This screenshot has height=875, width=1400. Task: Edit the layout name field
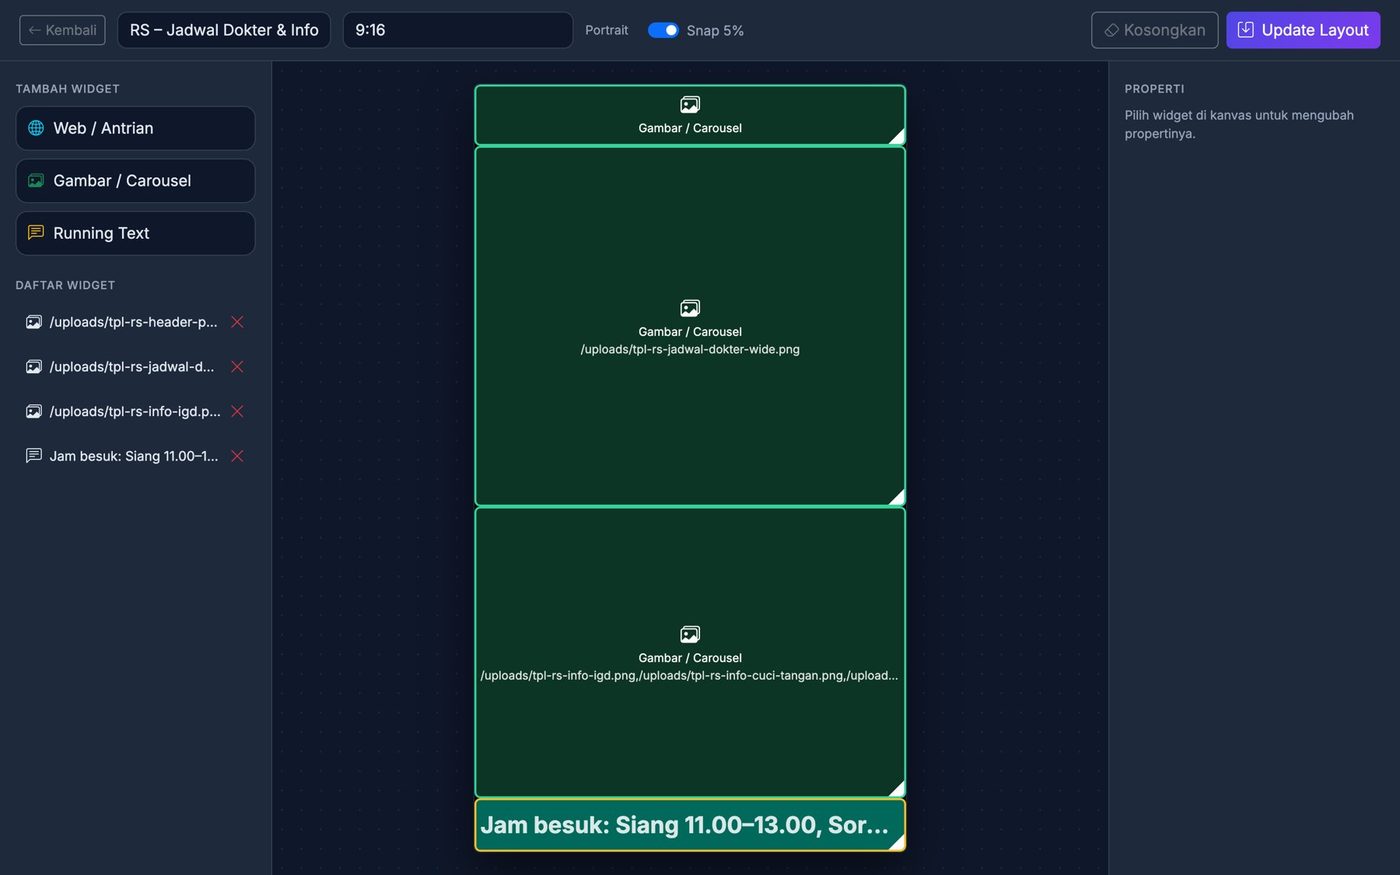(224, 30)
